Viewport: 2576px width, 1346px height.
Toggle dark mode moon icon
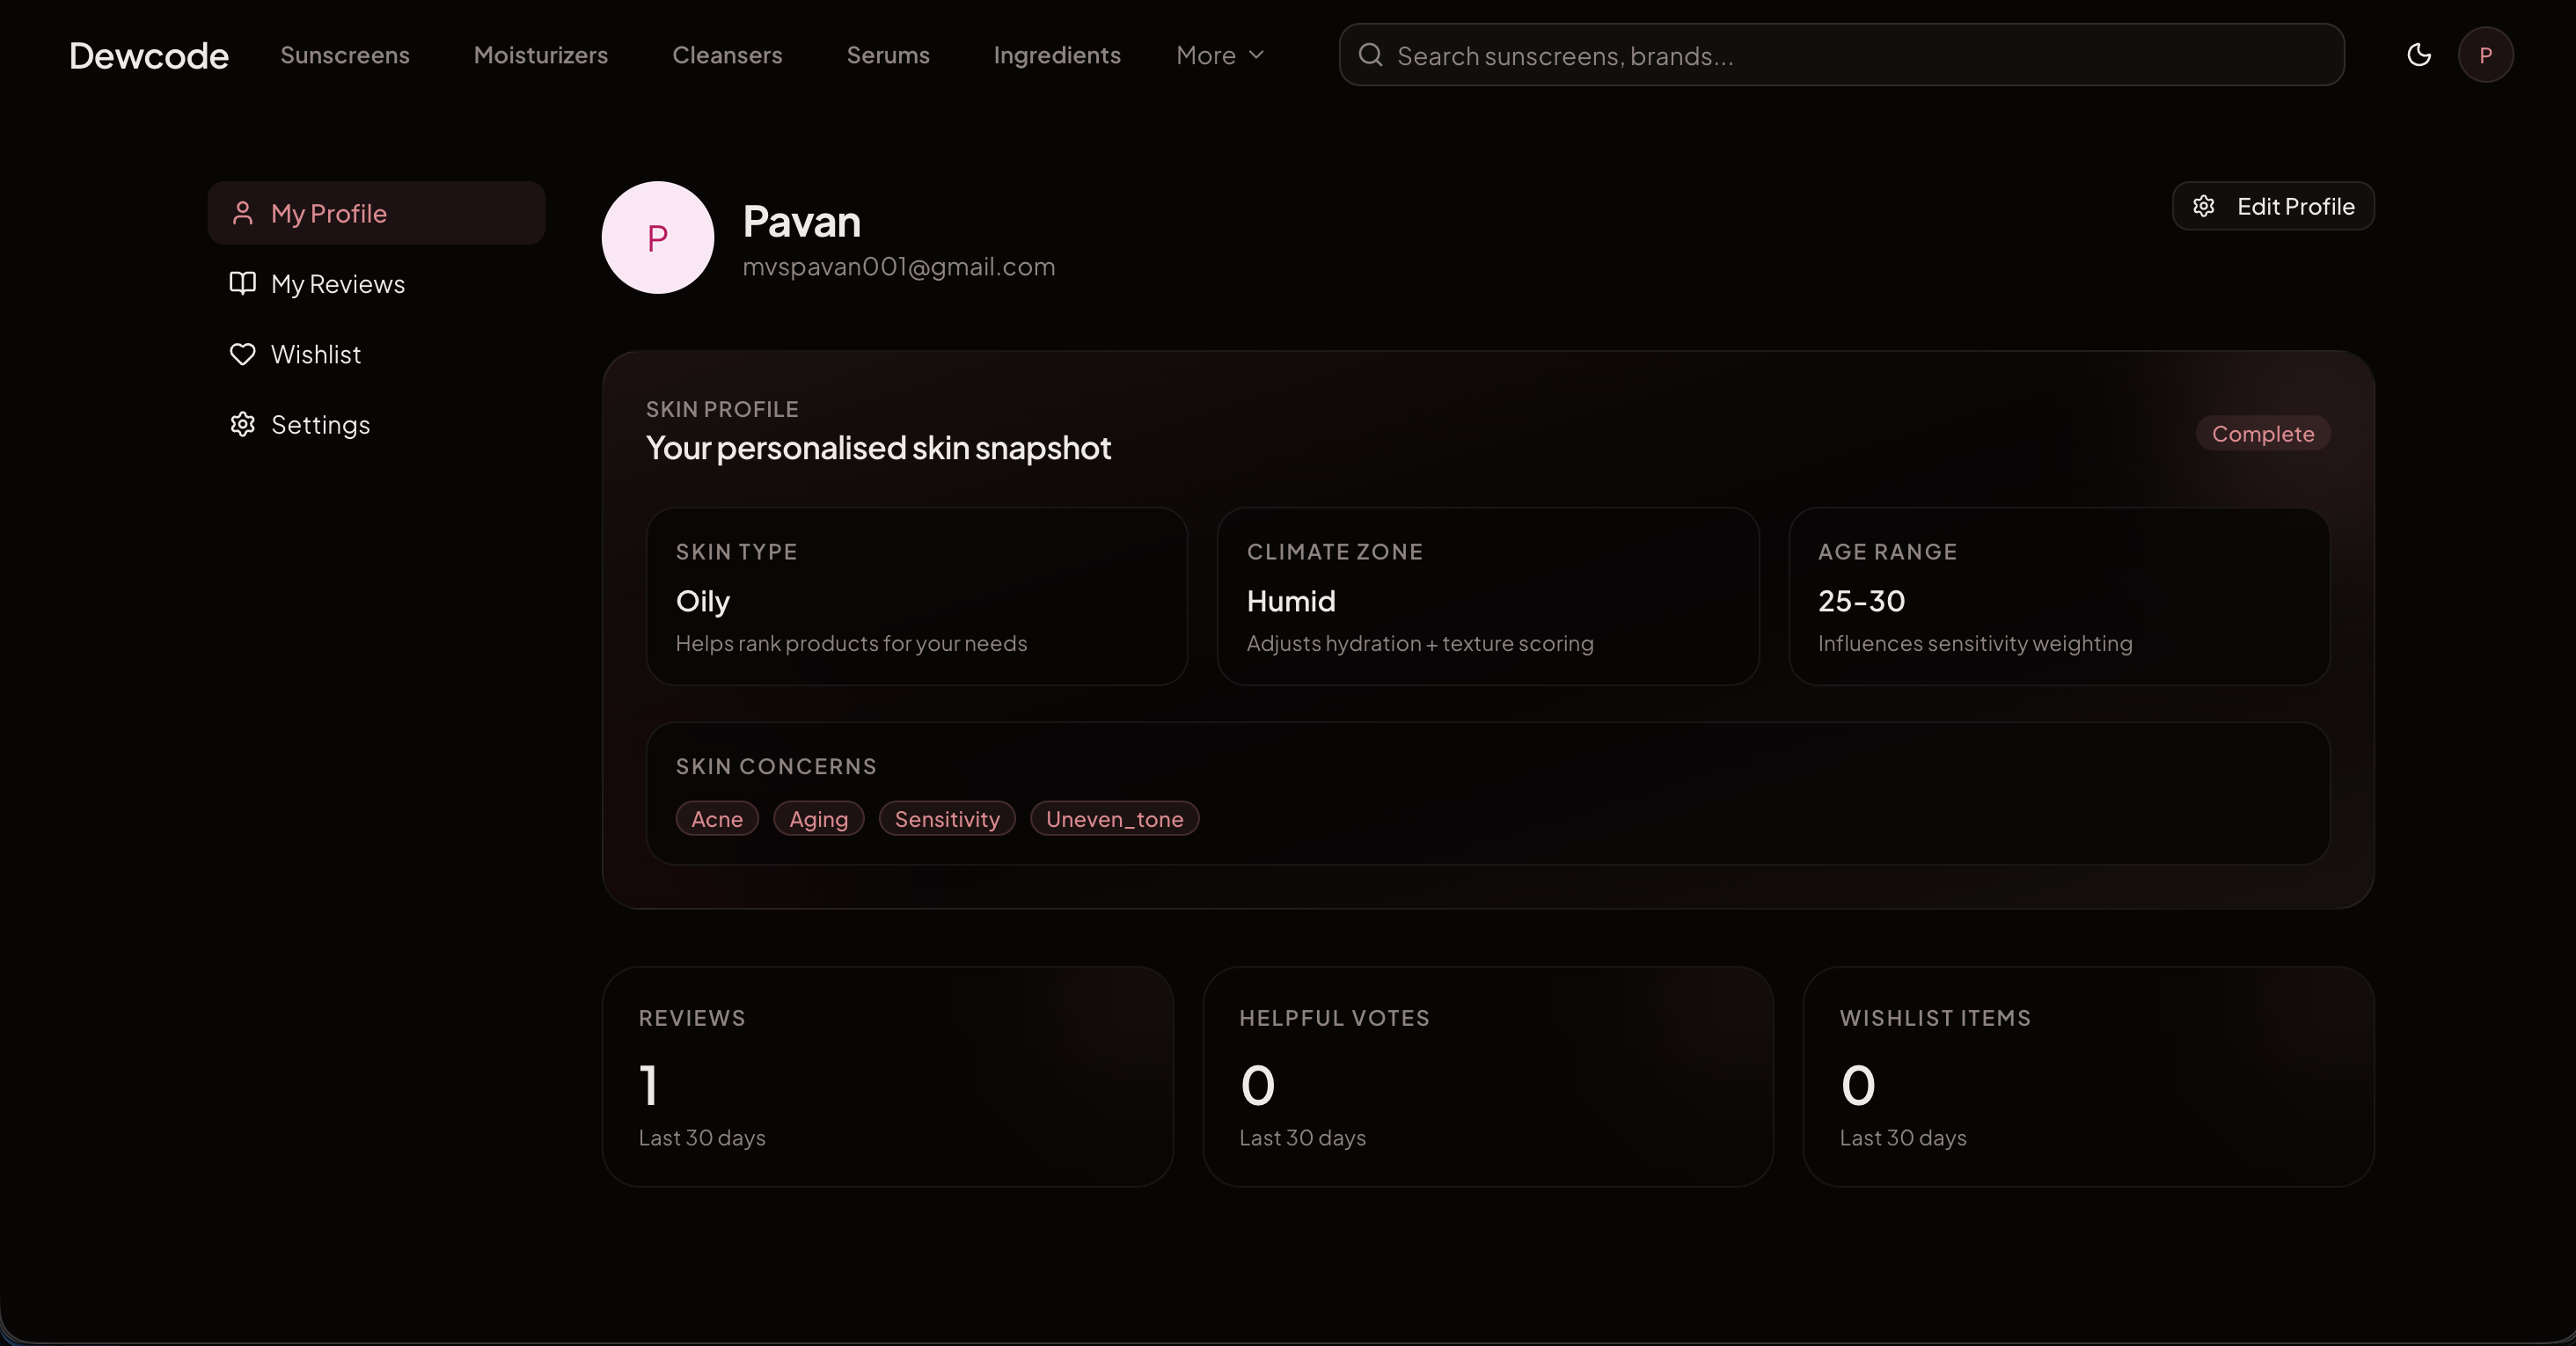pos(2418,55)
